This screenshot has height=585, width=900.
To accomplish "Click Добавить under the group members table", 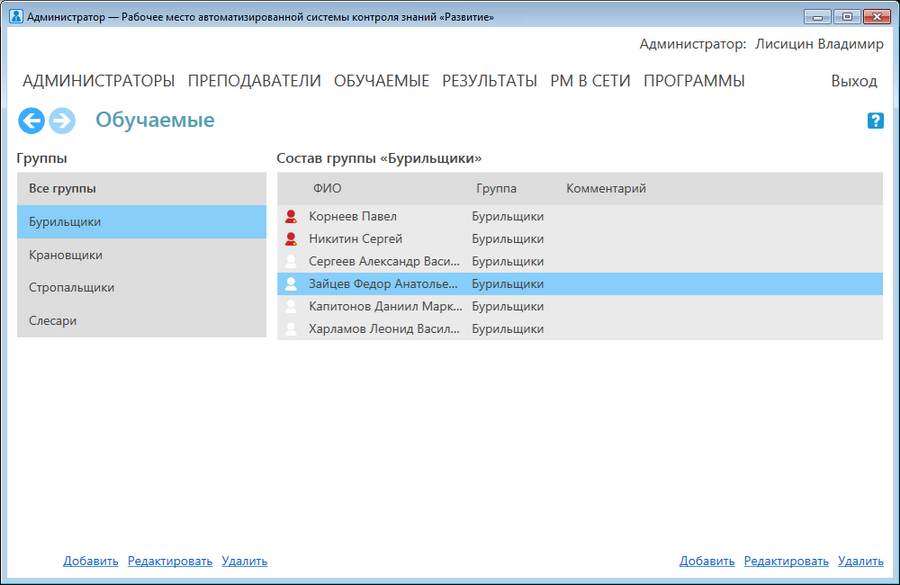I will click(707, 561).
